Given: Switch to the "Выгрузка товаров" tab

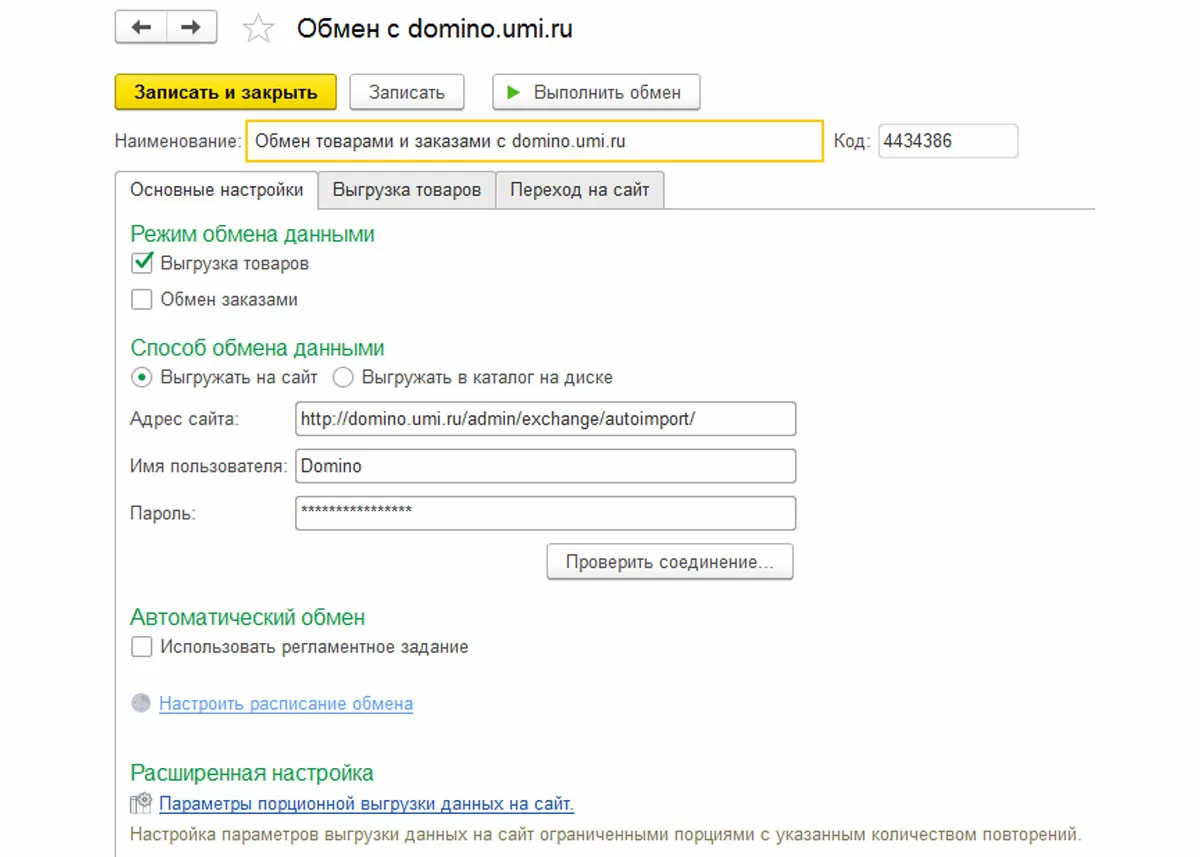Looking at the screenshot, I should point(407,190).
